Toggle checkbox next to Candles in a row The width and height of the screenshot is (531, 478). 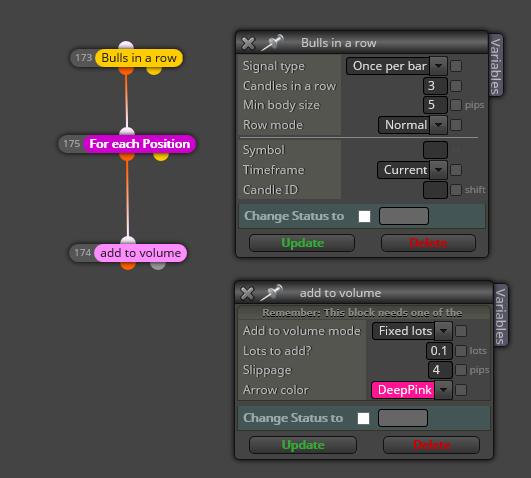pos(456,86)
